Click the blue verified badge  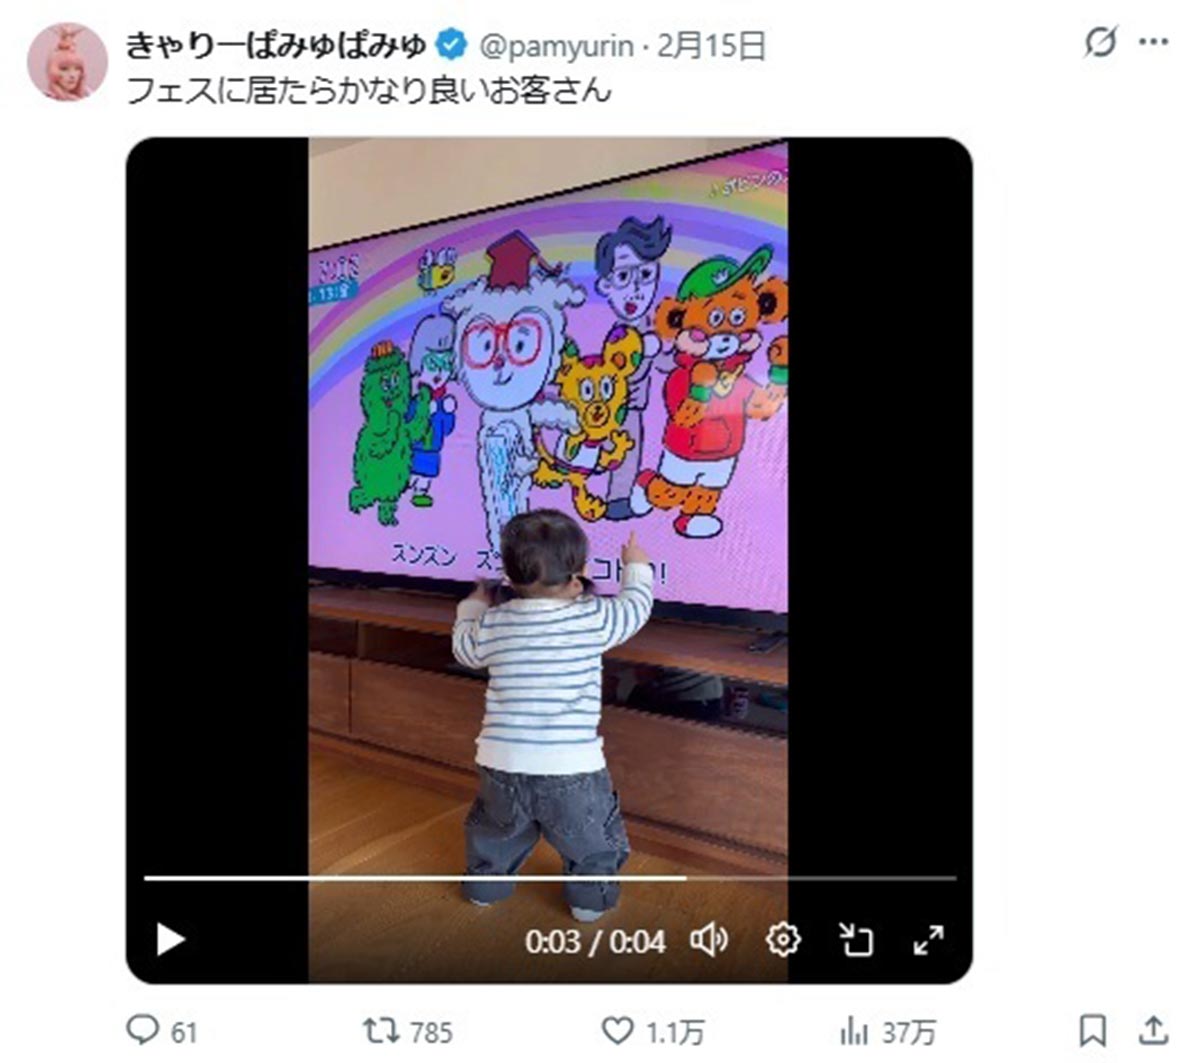(453, 45)
